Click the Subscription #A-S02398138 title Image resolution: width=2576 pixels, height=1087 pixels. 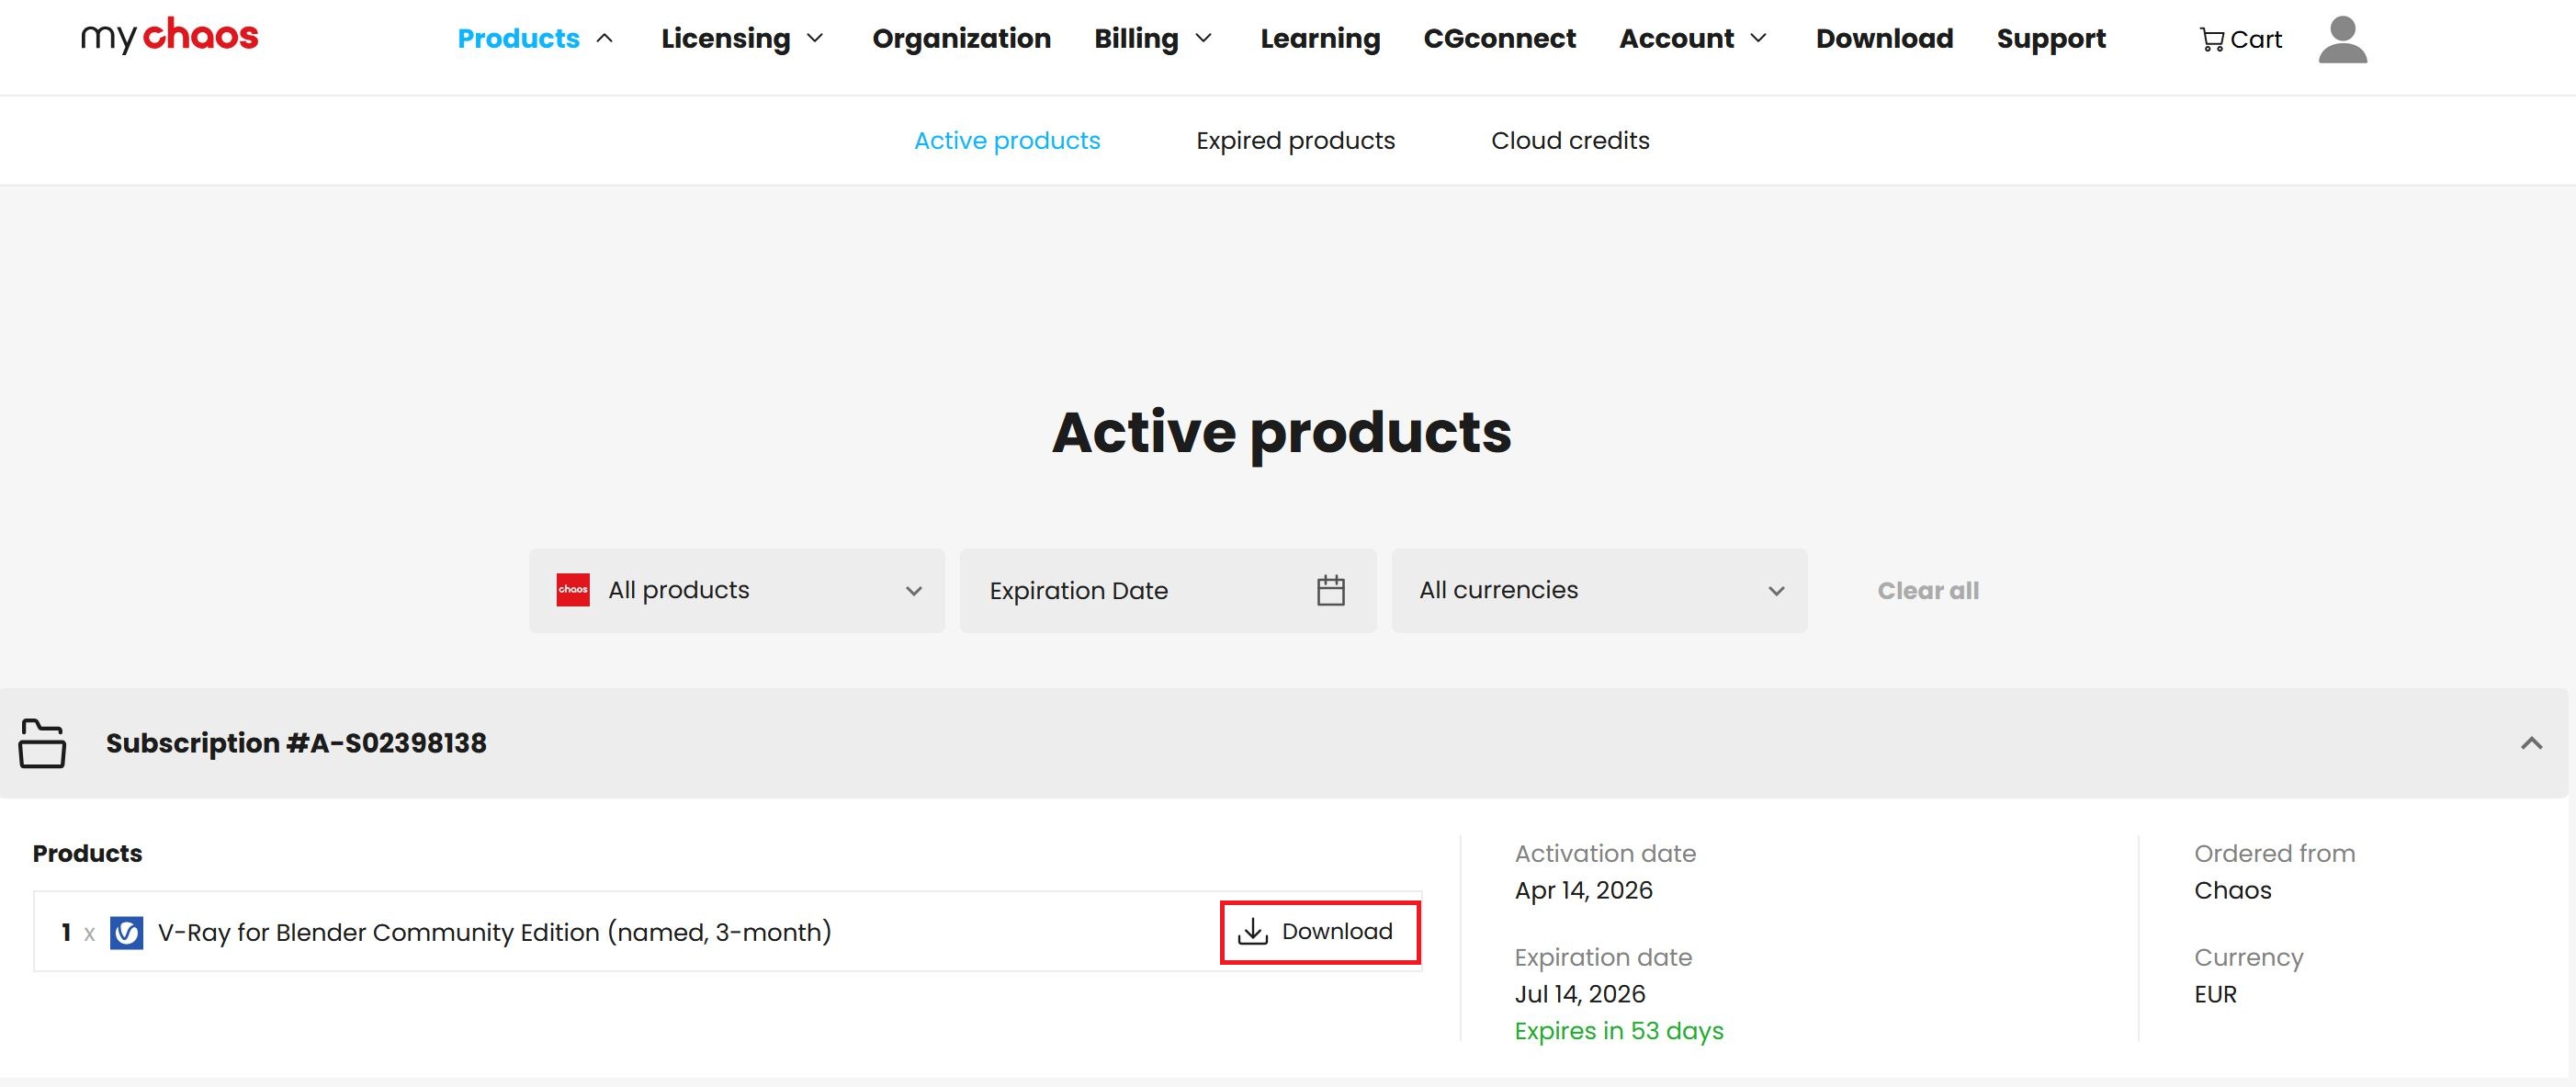point(296,743)
